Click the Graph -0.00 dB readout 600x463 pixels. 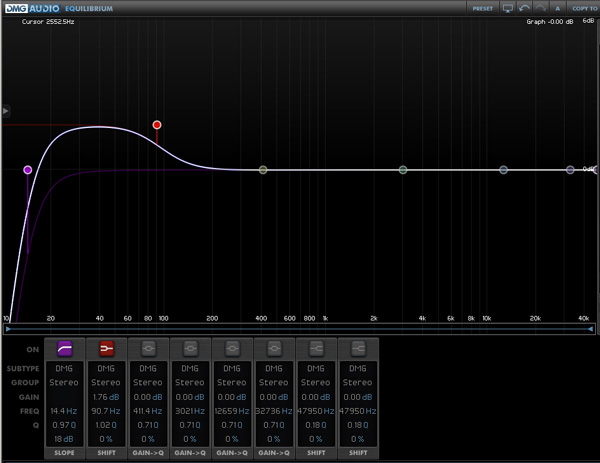550,22
